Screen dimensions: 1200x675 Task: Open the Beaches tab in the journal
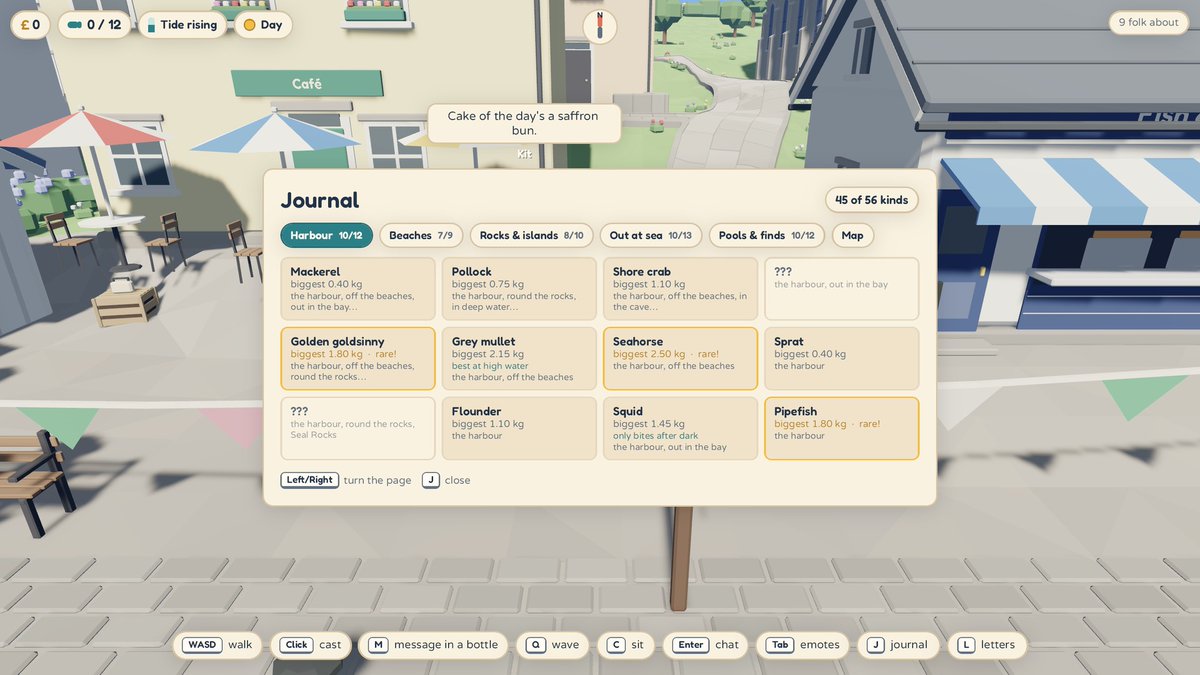pyautogui.click(x=421, y=236)
